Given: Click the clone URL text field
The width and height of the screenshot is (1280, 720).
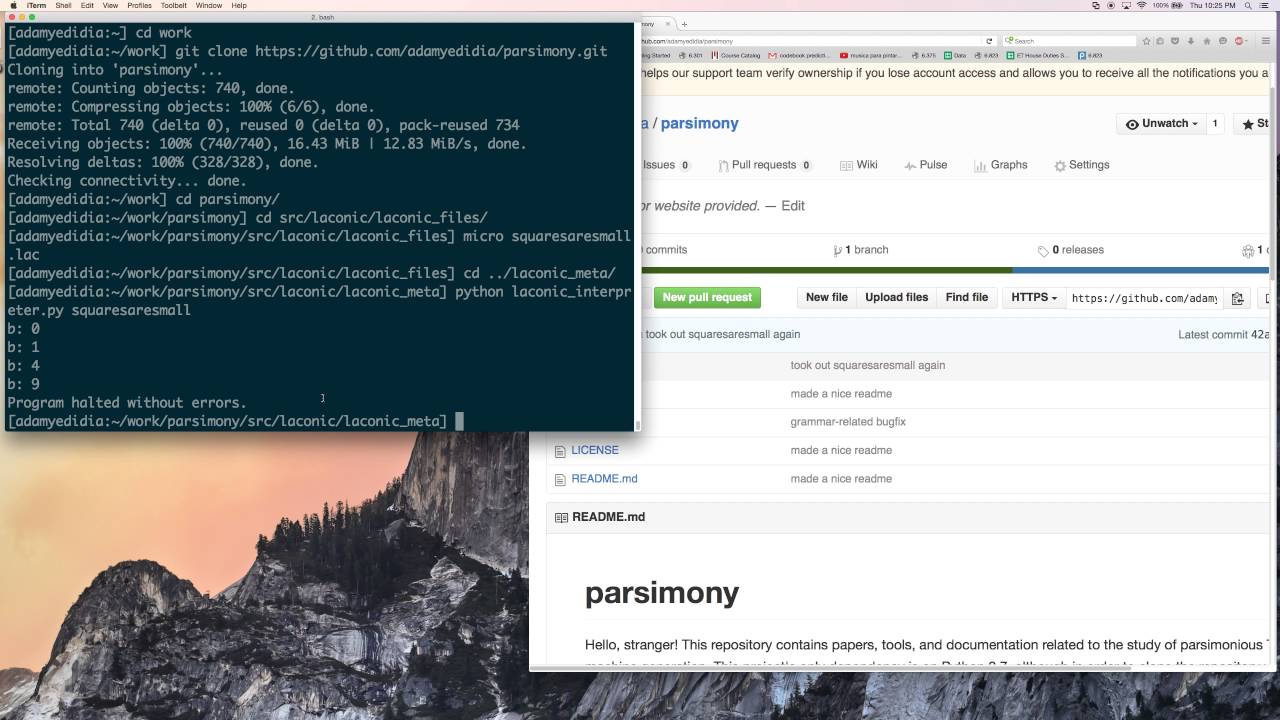Looking at the screenshot, I should tap(1145, 297).
